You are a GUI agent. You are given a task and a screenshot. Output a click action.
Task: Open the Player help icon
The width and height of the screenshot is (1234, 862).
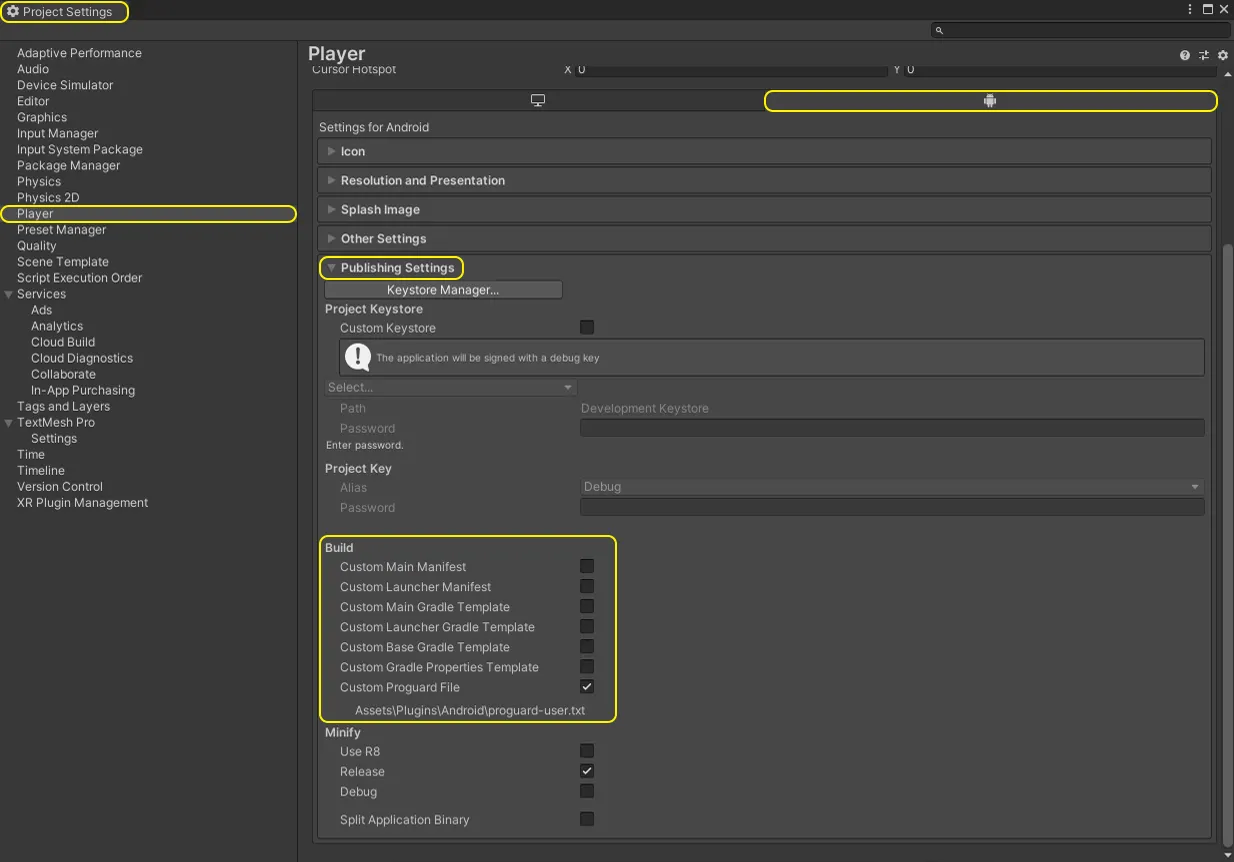1185,56
